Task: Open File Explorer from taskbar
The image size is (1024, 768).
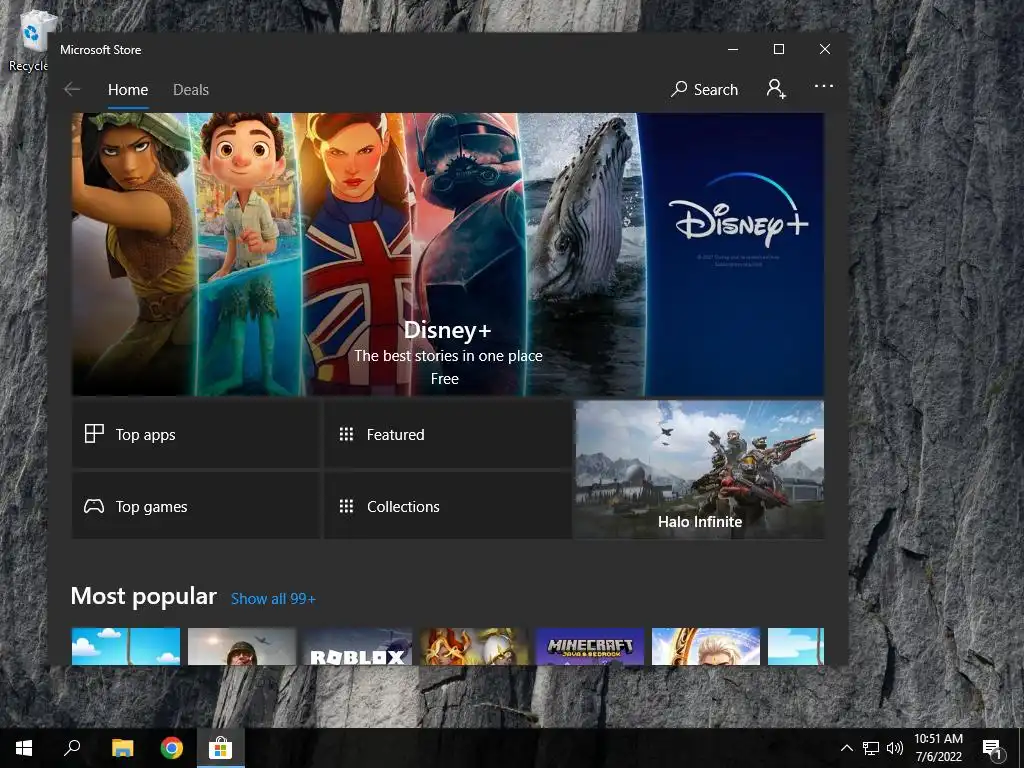Action: click(122, 748)
